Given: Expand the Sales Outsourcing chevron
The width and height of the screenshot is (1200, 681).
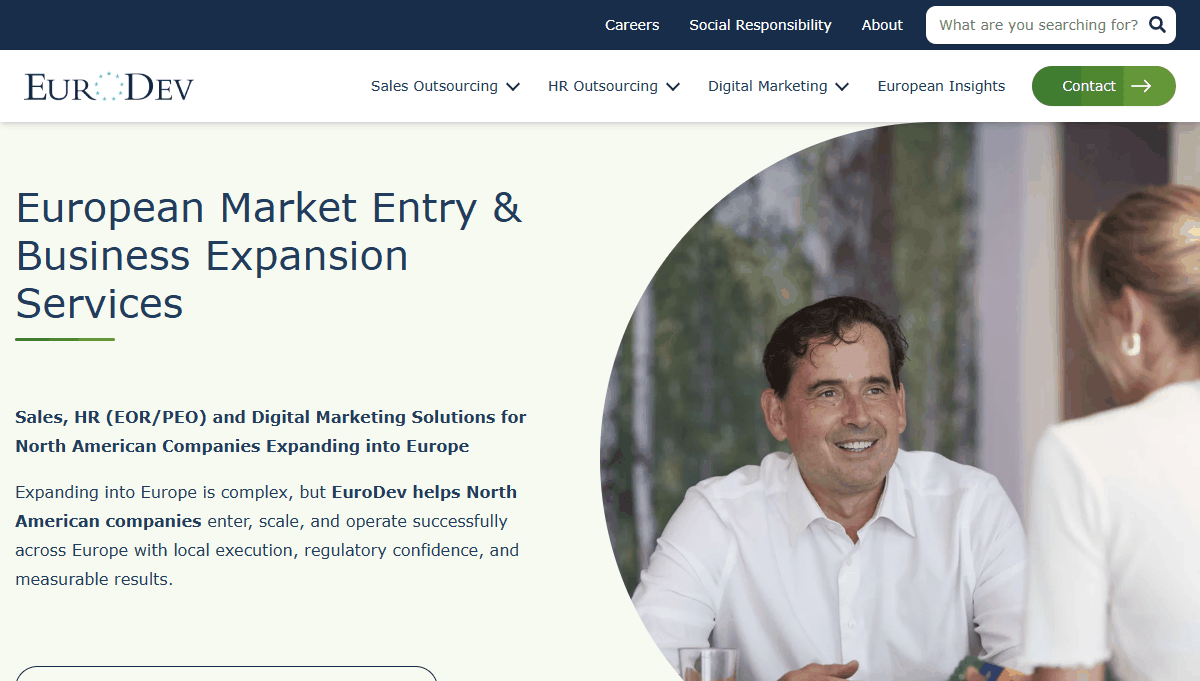Looking at the screenshot, I should [513, 87].
